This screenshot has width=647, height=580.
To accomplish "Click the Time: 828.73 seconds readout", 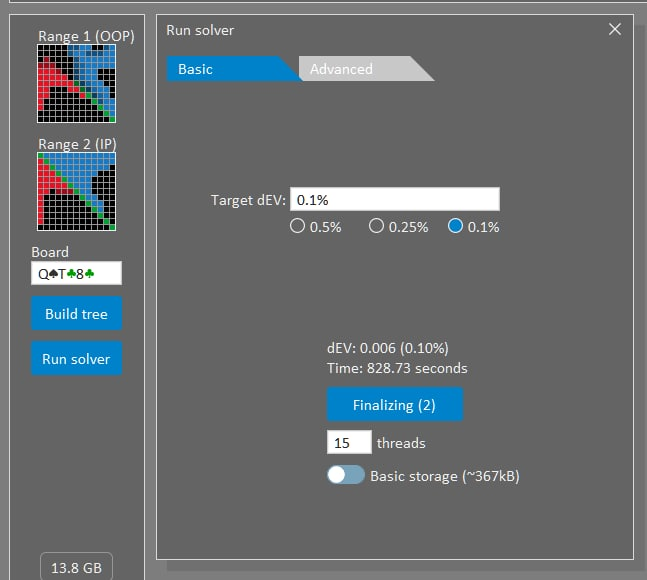I will pyautogui.click(x=397, y=368).
